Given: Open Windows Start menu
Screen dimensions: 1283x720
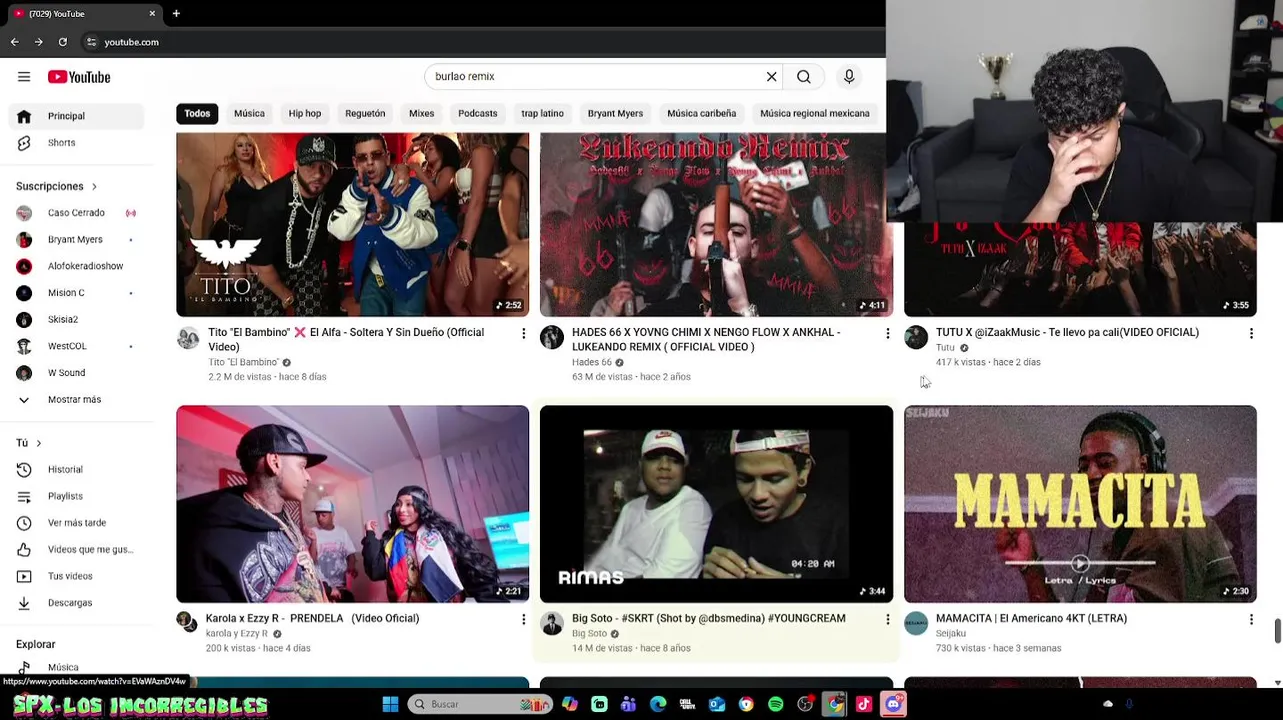Looking at the screenshot, I should (390, 704).
